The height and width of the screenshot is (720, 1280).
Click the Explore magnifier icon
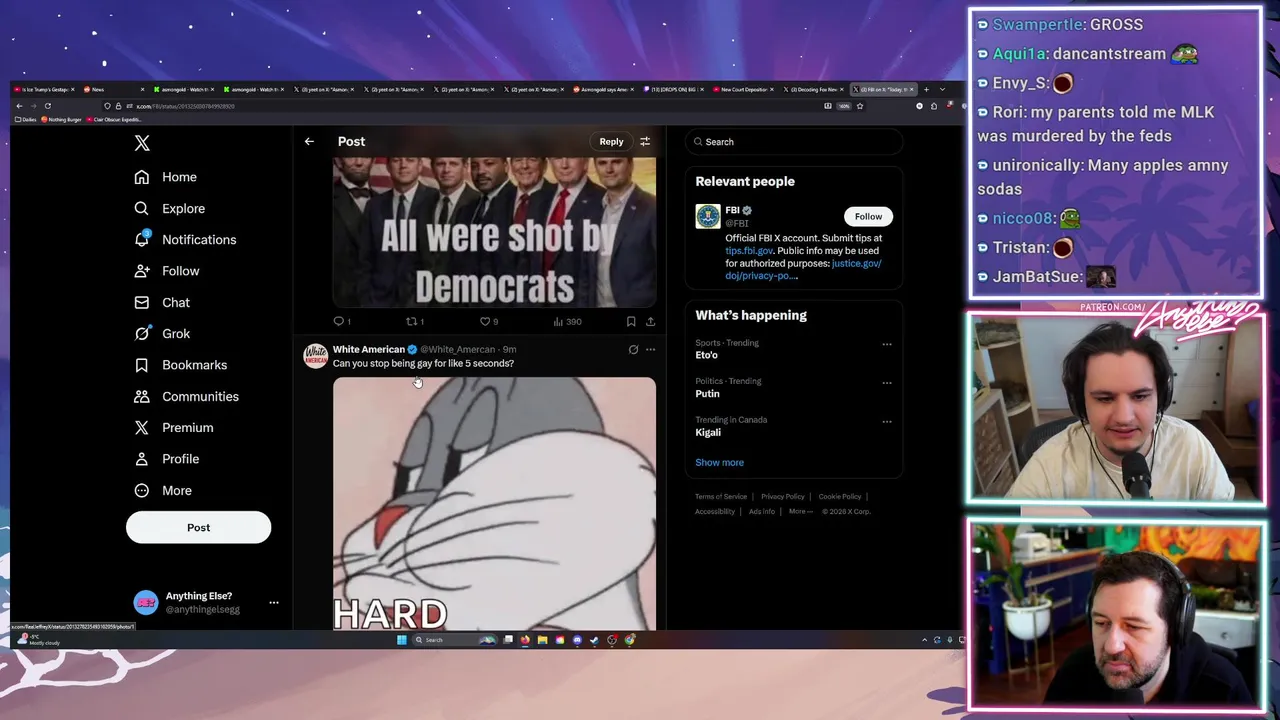142,208
